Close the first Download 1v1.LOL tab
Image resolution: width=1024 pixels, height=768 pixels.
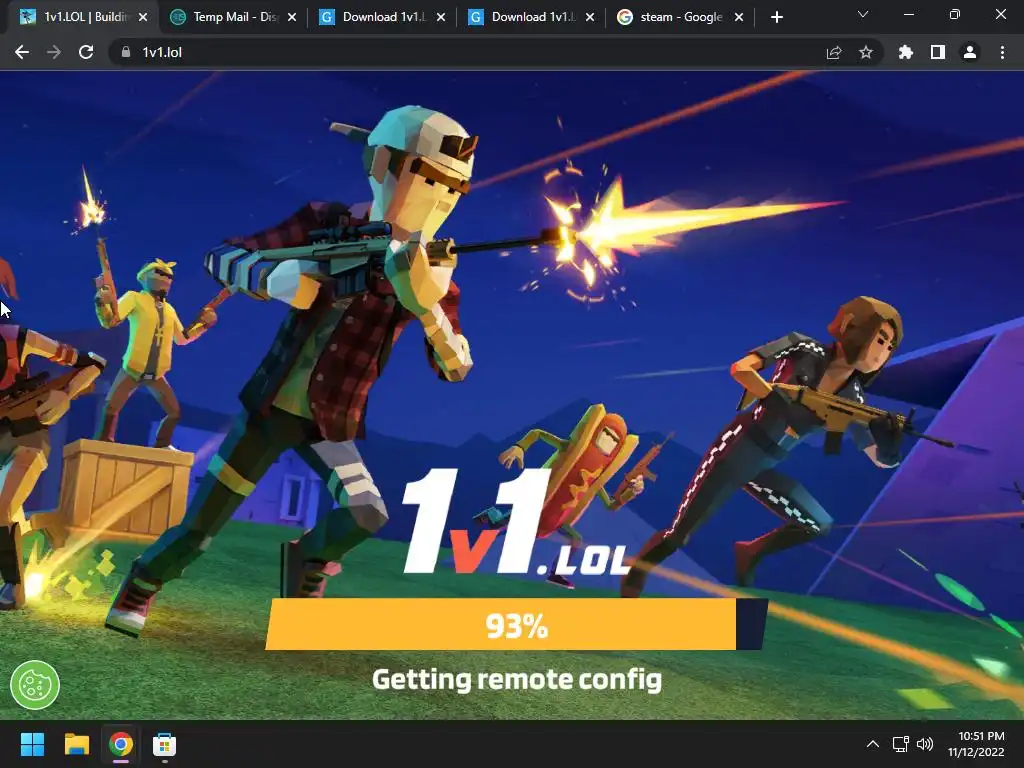(x=441, y=17)
